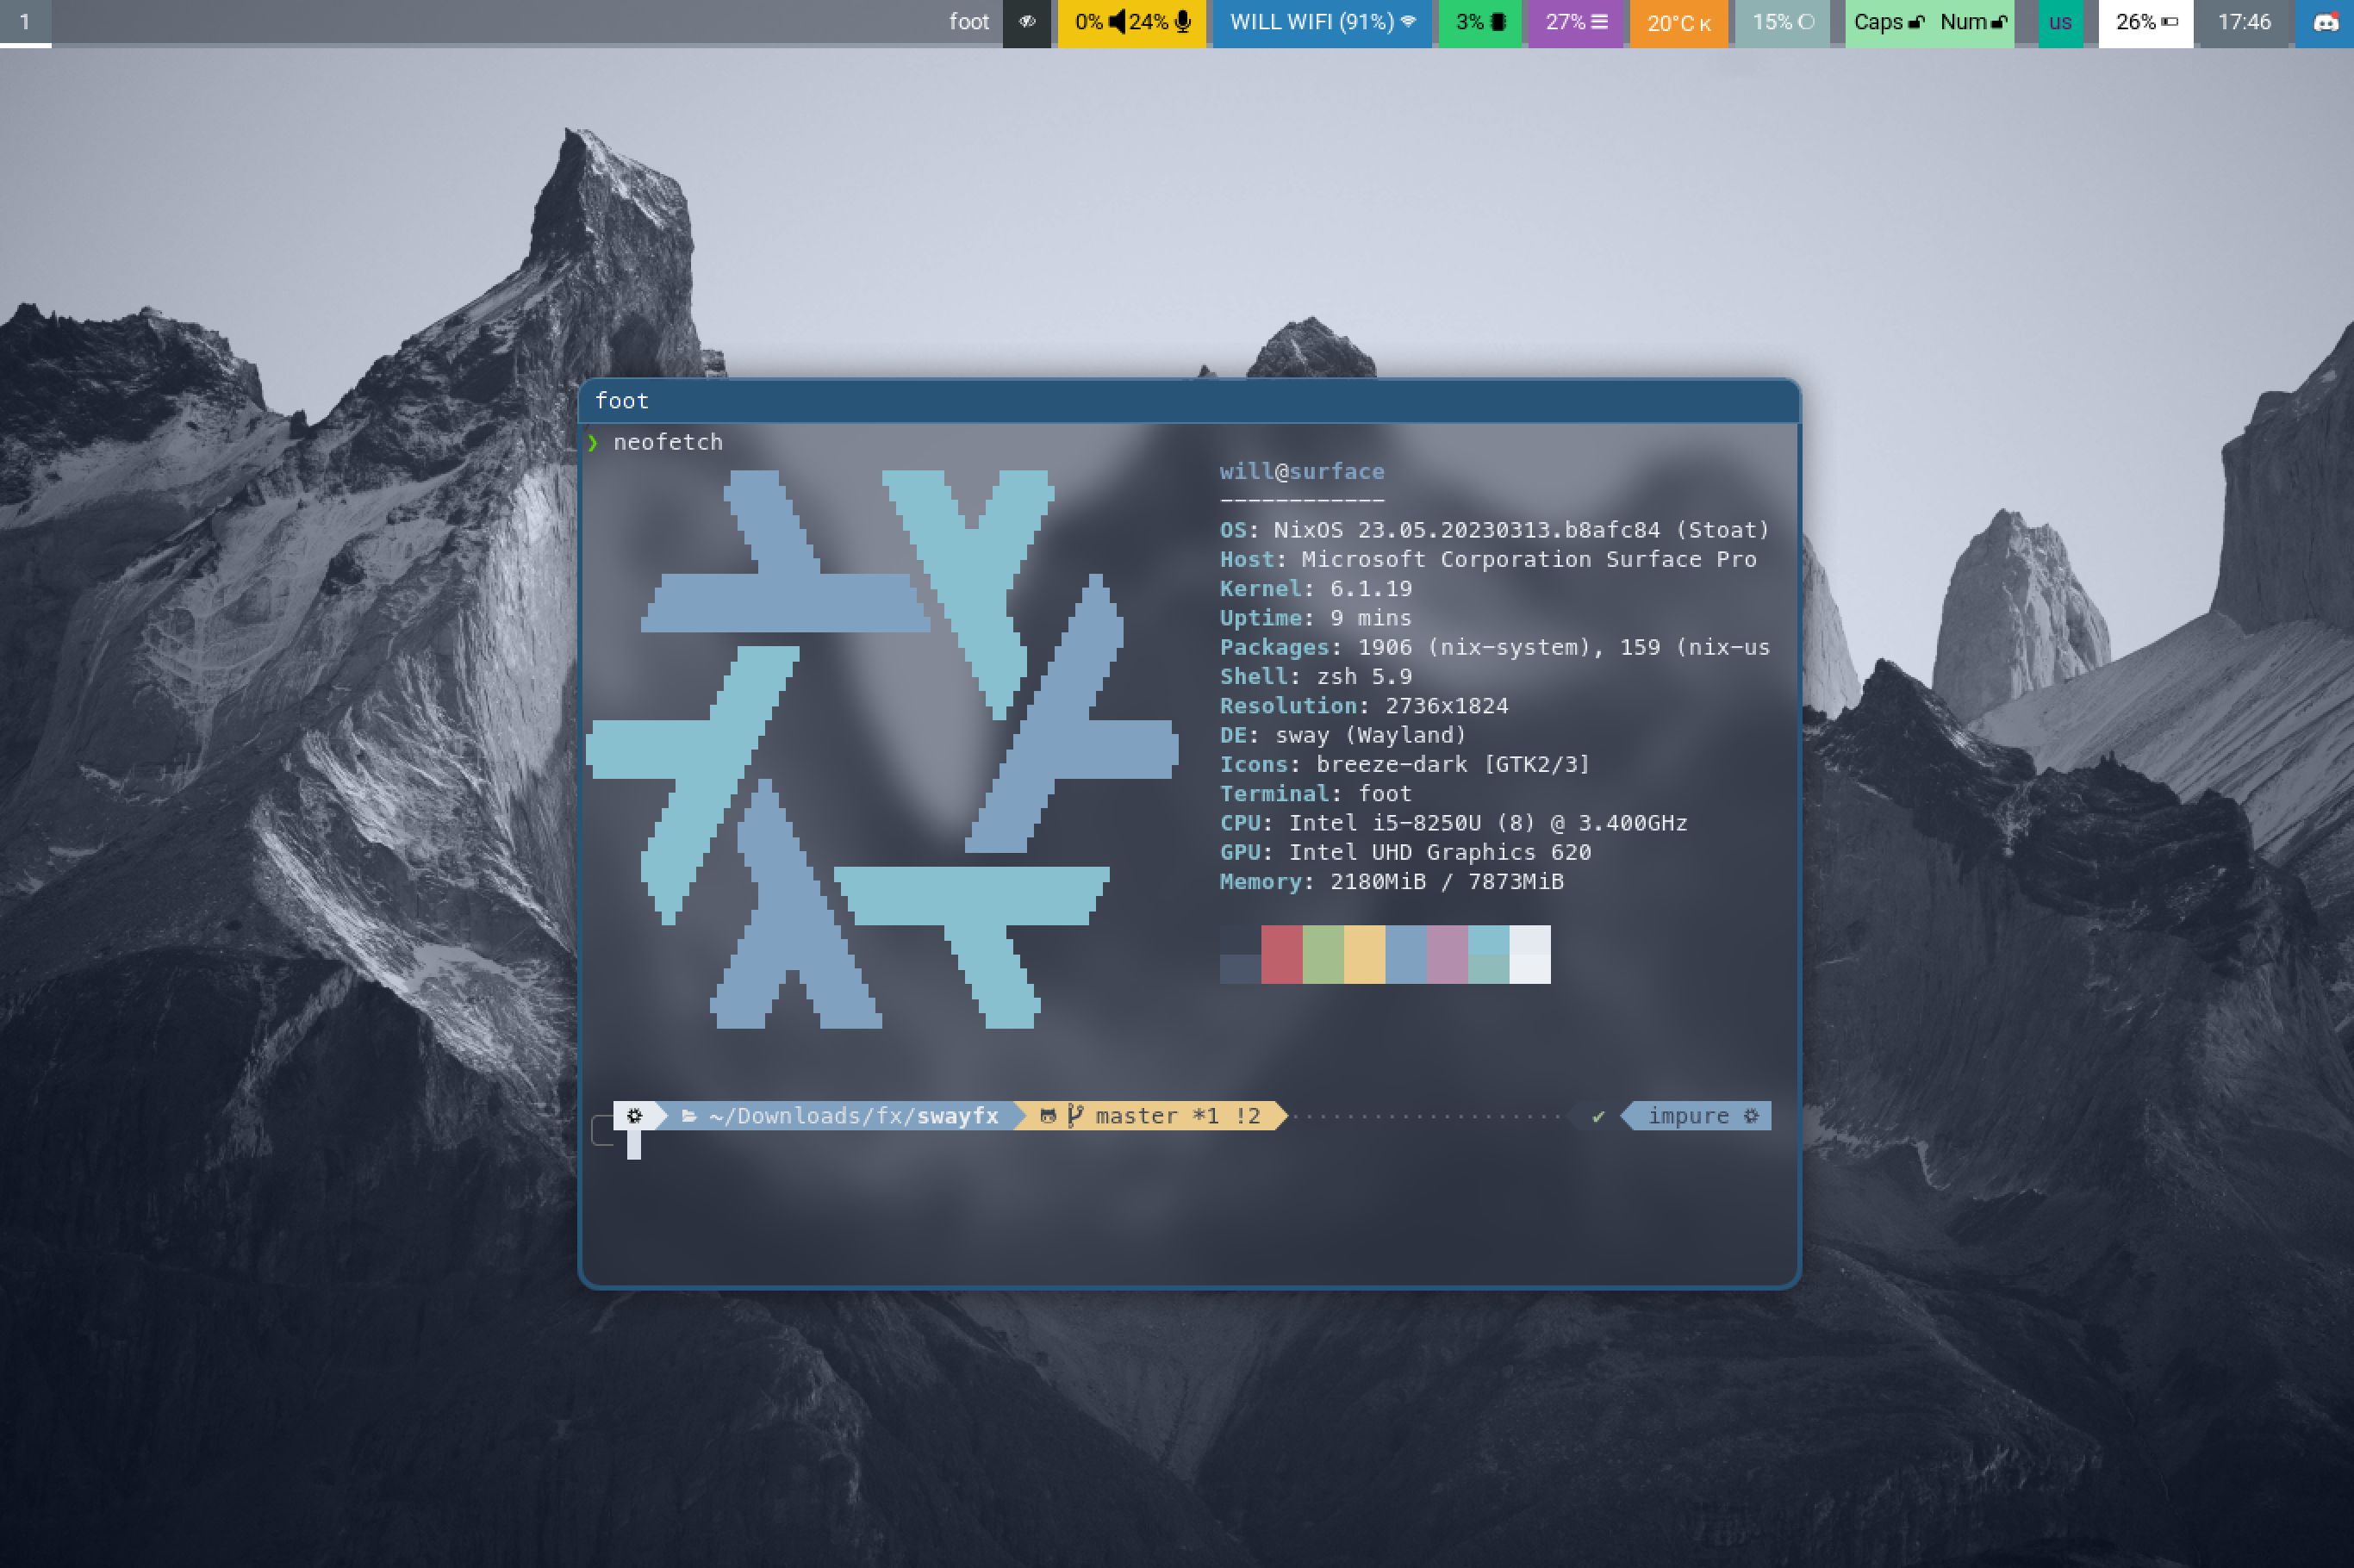Image resolution: width=2354 pixels, height=1568 pixels.
Task: Click the Nix gear icon in the prompt
Action: [x=634, y=1115]
